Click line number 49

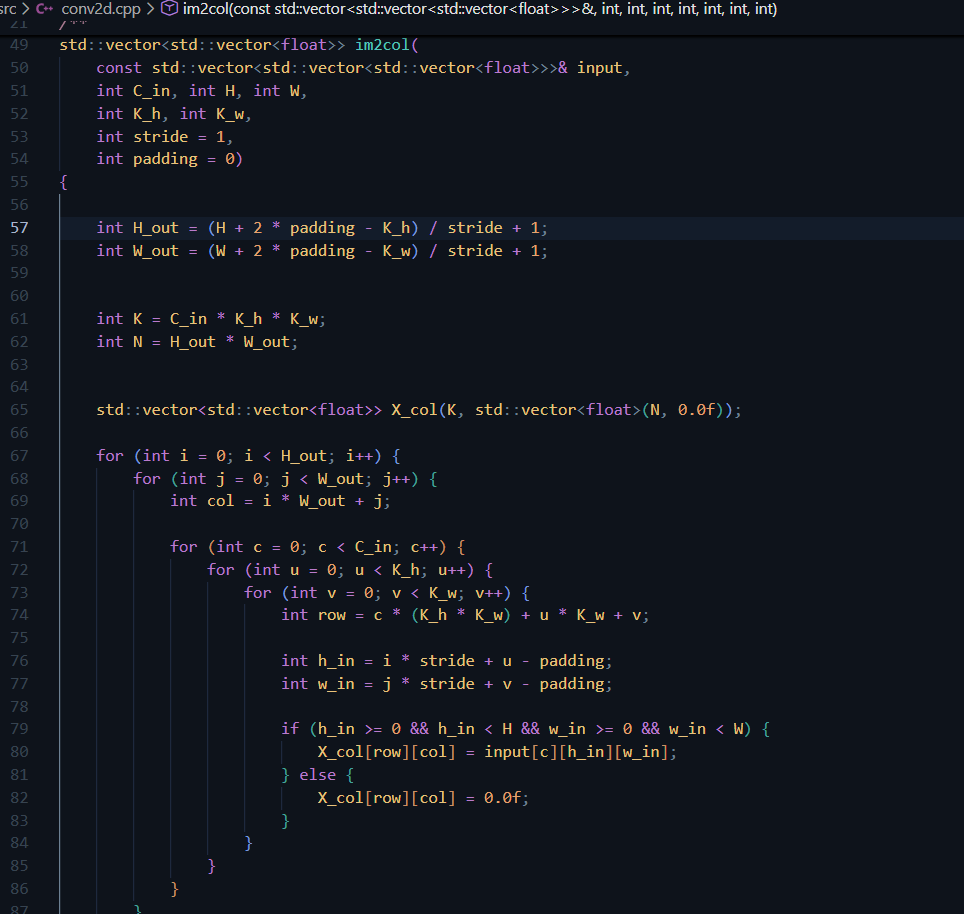point(21,44)
